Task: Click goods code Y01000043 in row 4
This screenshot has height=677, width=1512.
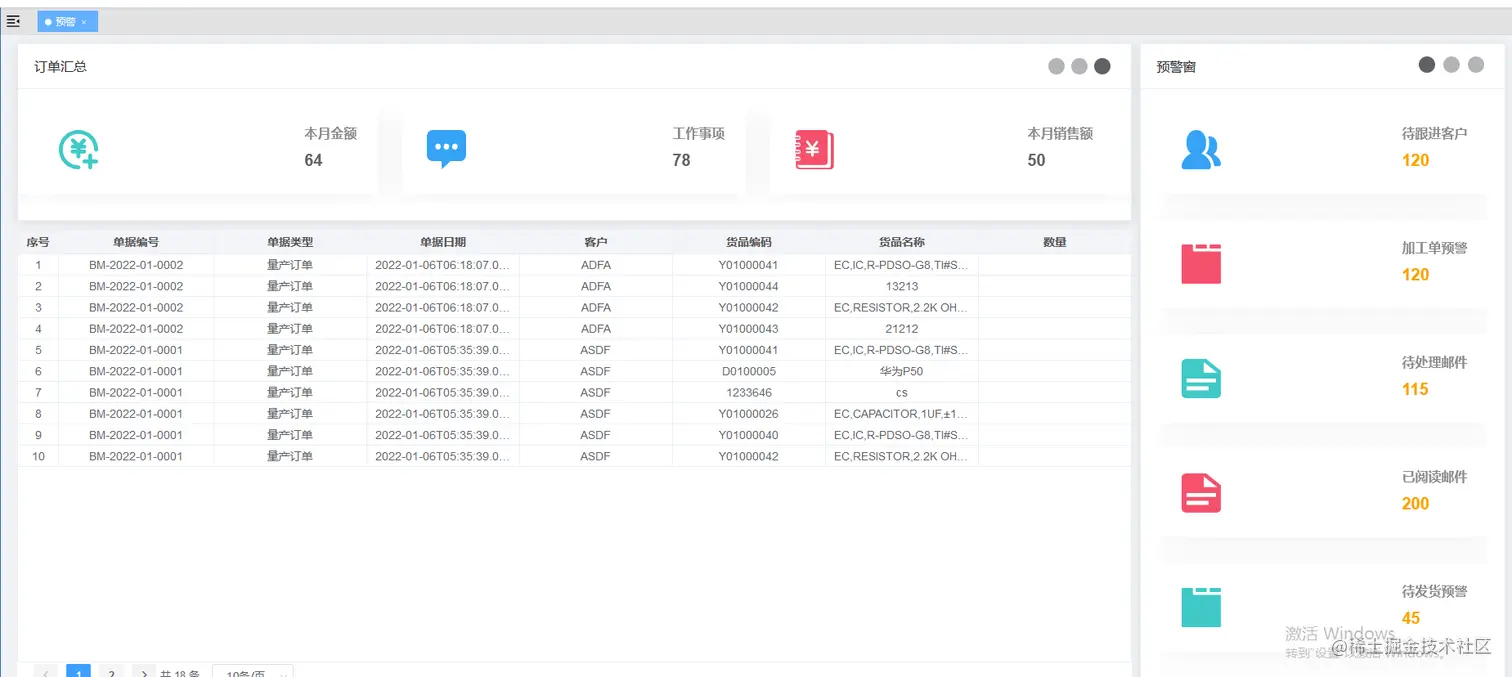Action: coord(749,329)
